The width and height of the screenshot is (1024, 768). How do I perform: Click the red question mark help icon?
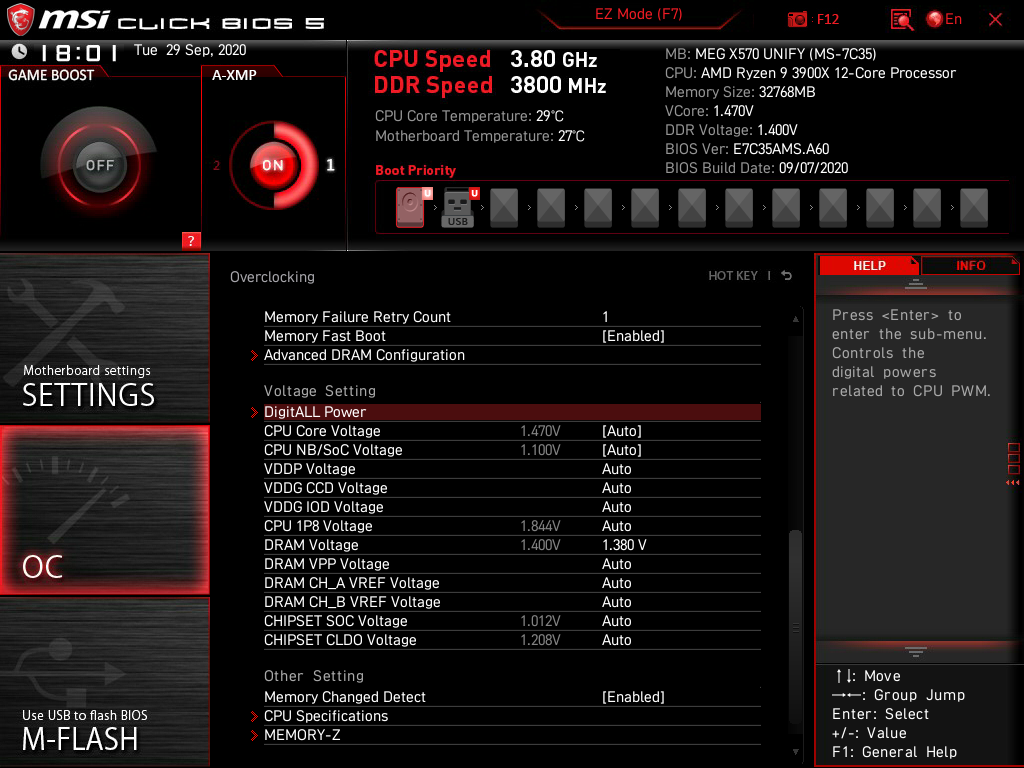[190, 240]
